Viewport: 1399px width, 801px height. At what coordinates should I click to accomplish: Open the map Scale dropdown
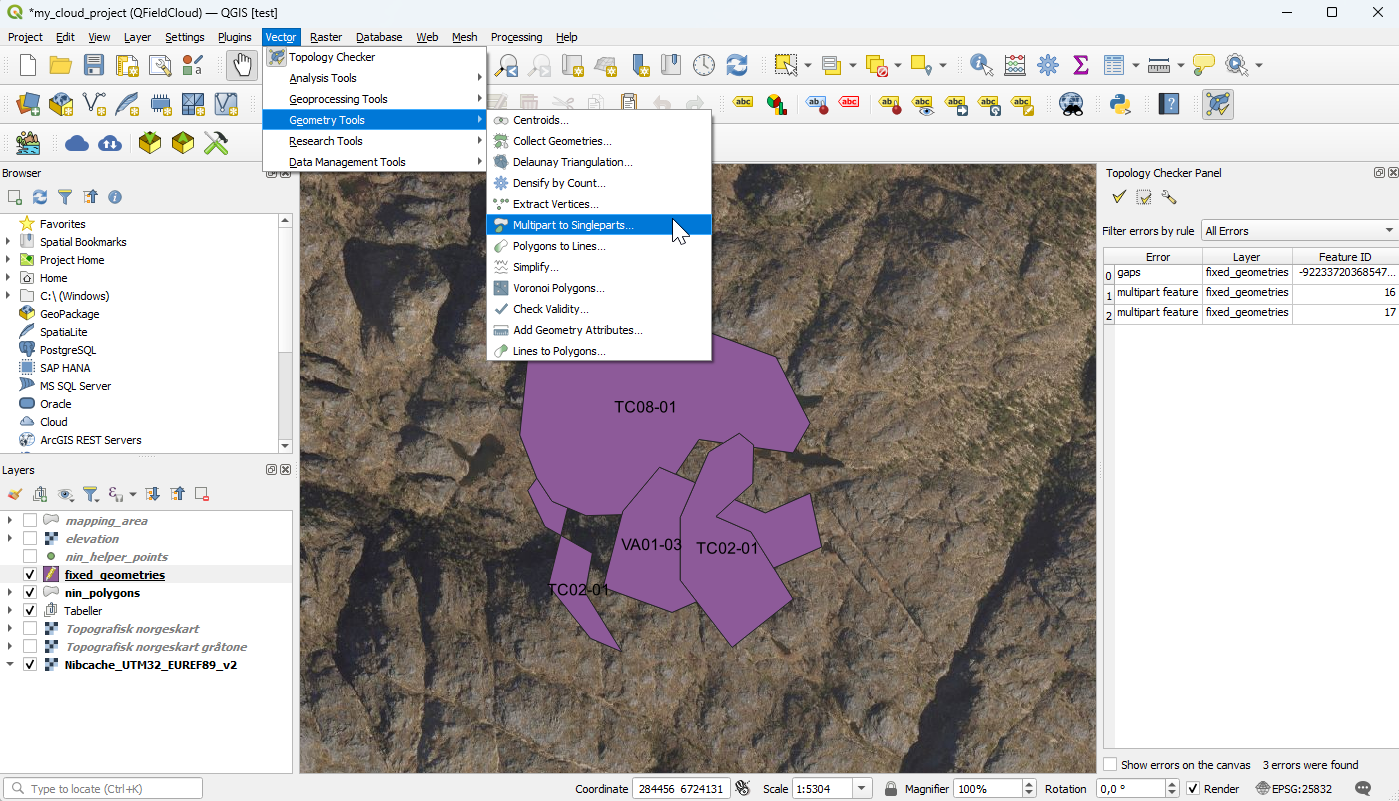pos(862,789)
